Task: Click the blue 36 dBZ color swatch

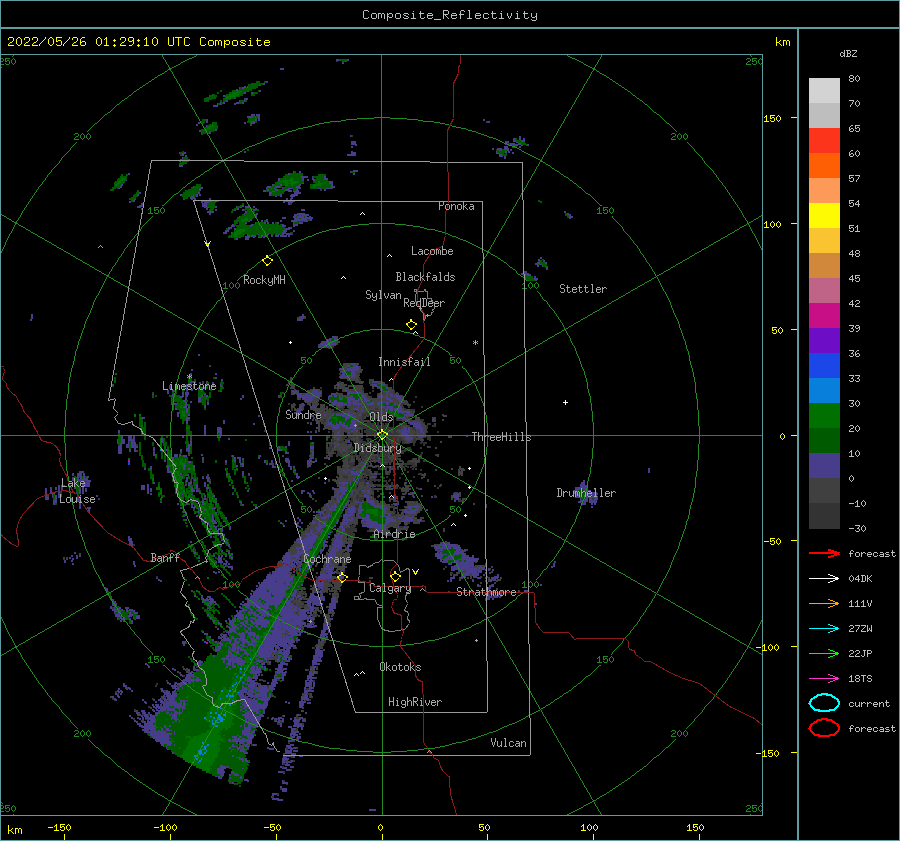Action: pyautogui.click(x=824, y=366)
